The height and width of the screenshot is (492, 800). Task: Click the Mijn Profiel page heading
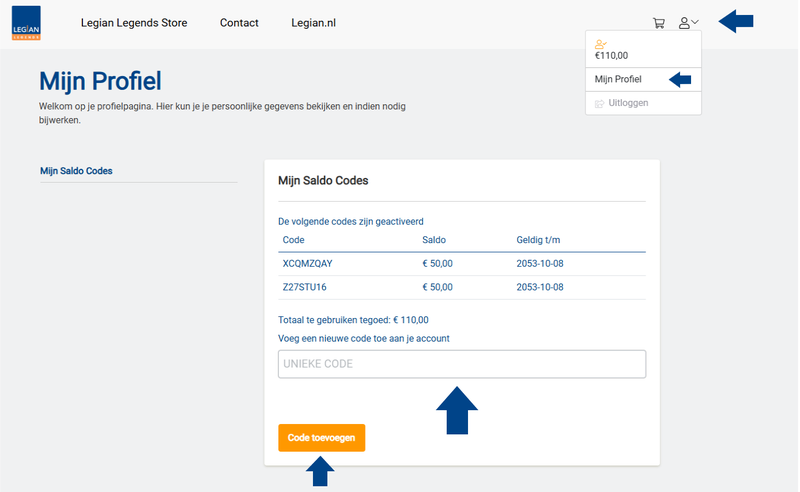(x=101, y=81)
